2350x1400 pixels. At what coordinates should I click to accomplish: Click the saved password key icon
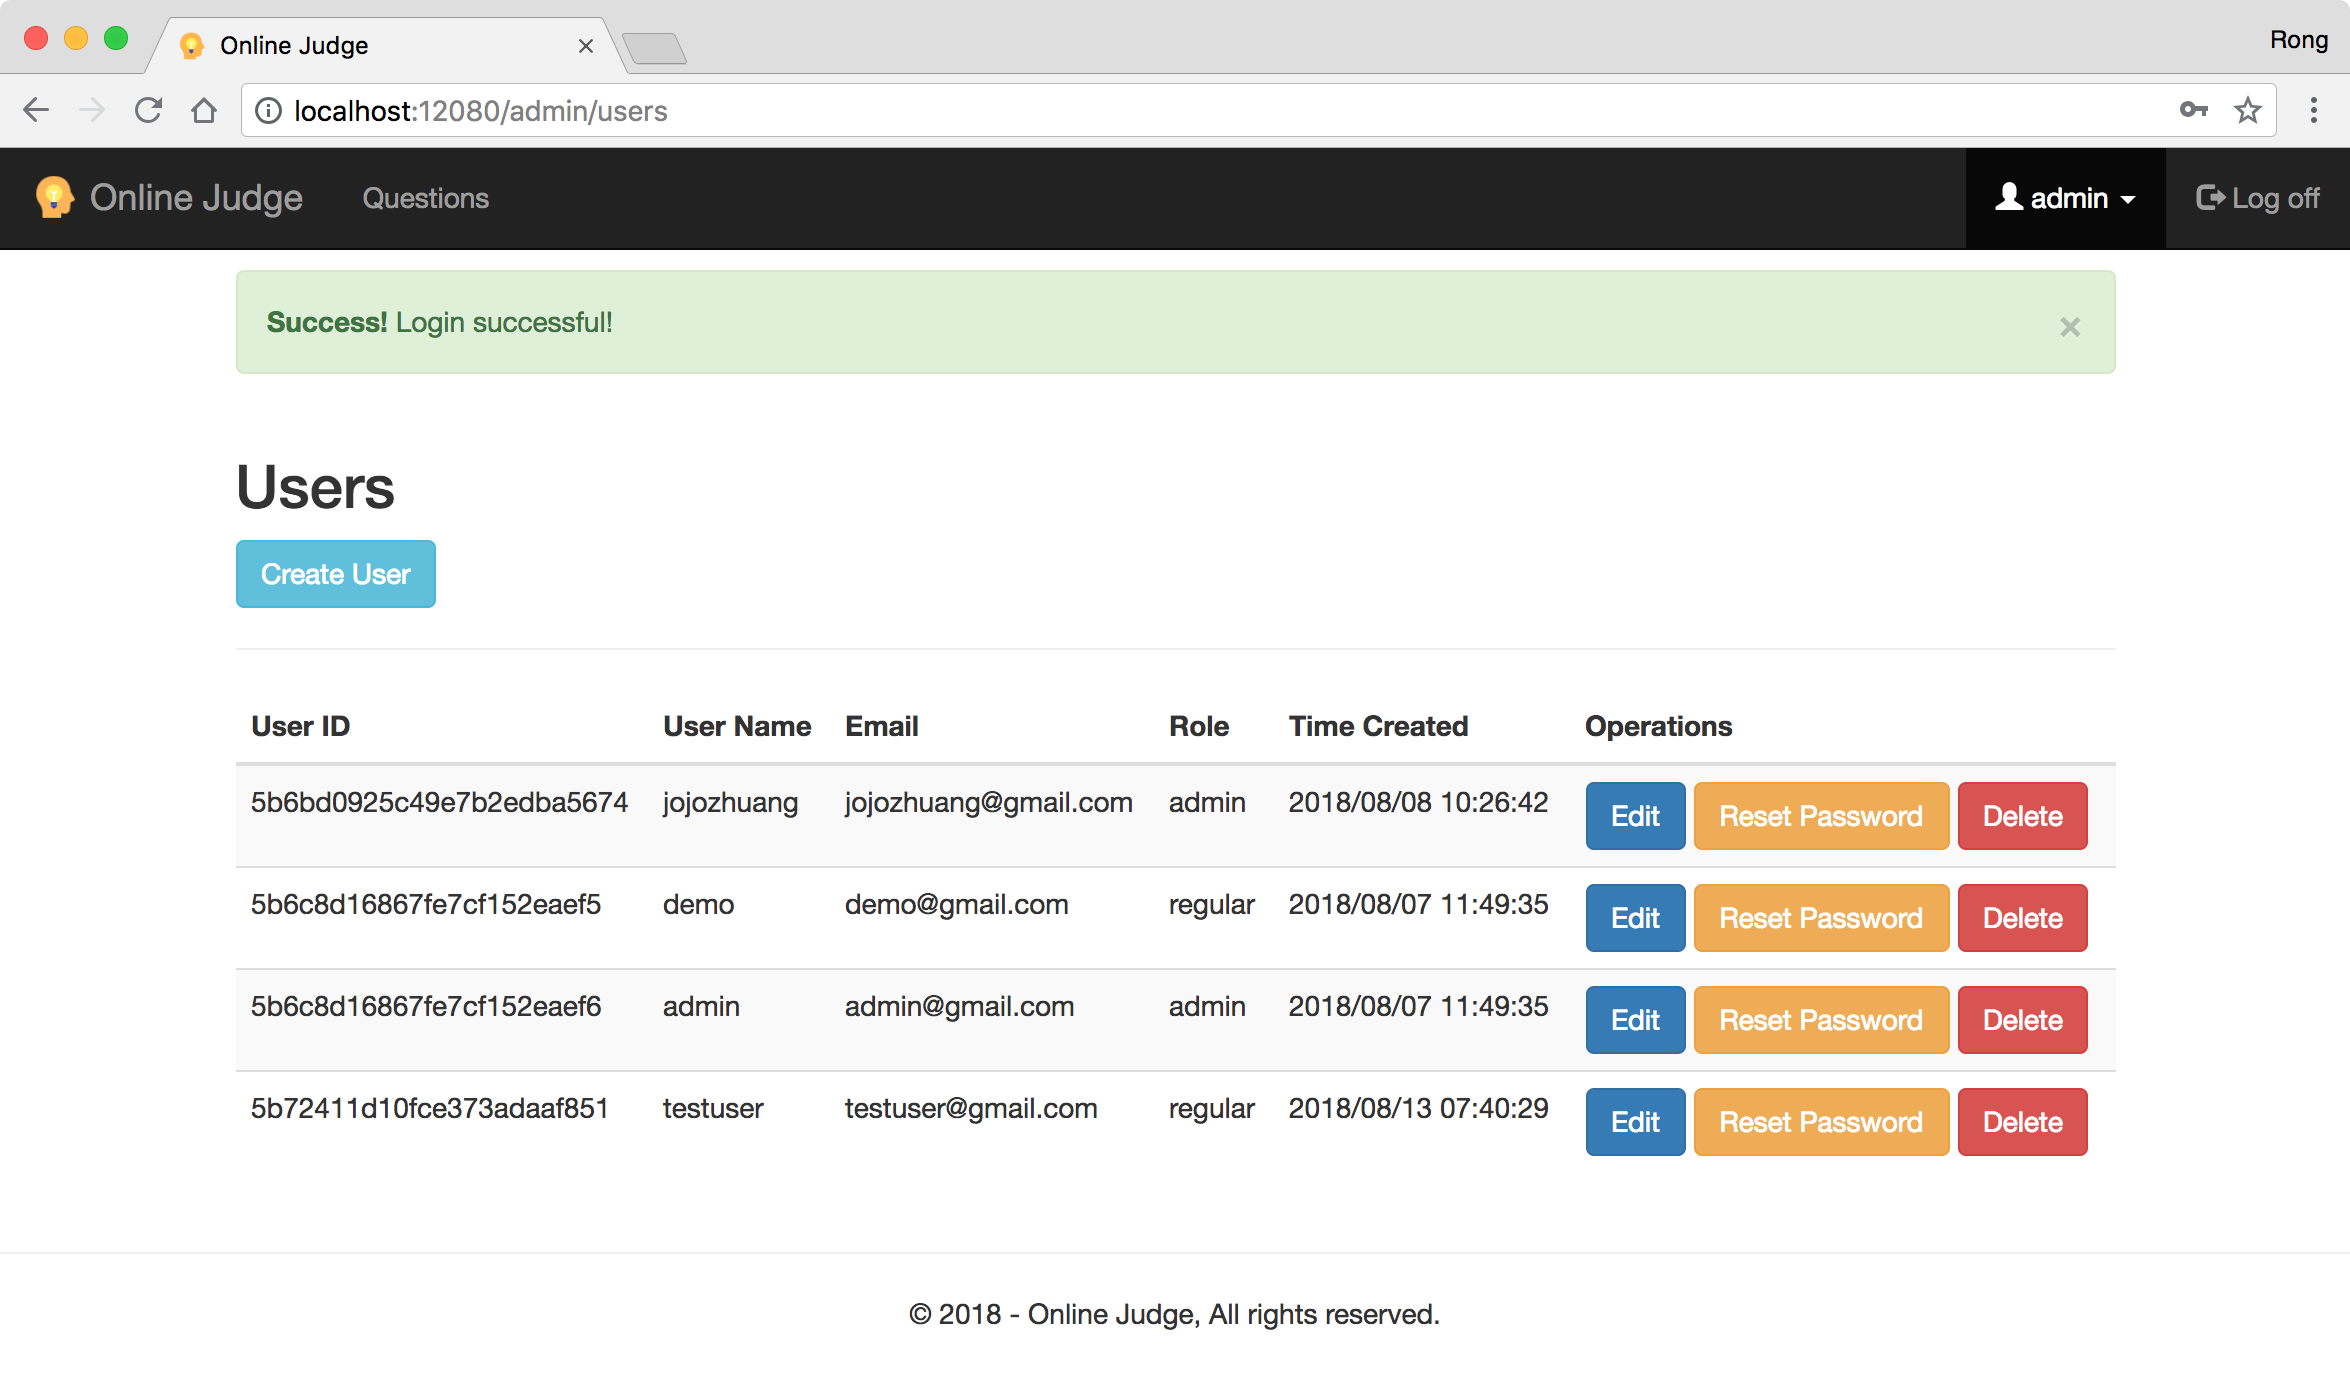[2193, 110]
